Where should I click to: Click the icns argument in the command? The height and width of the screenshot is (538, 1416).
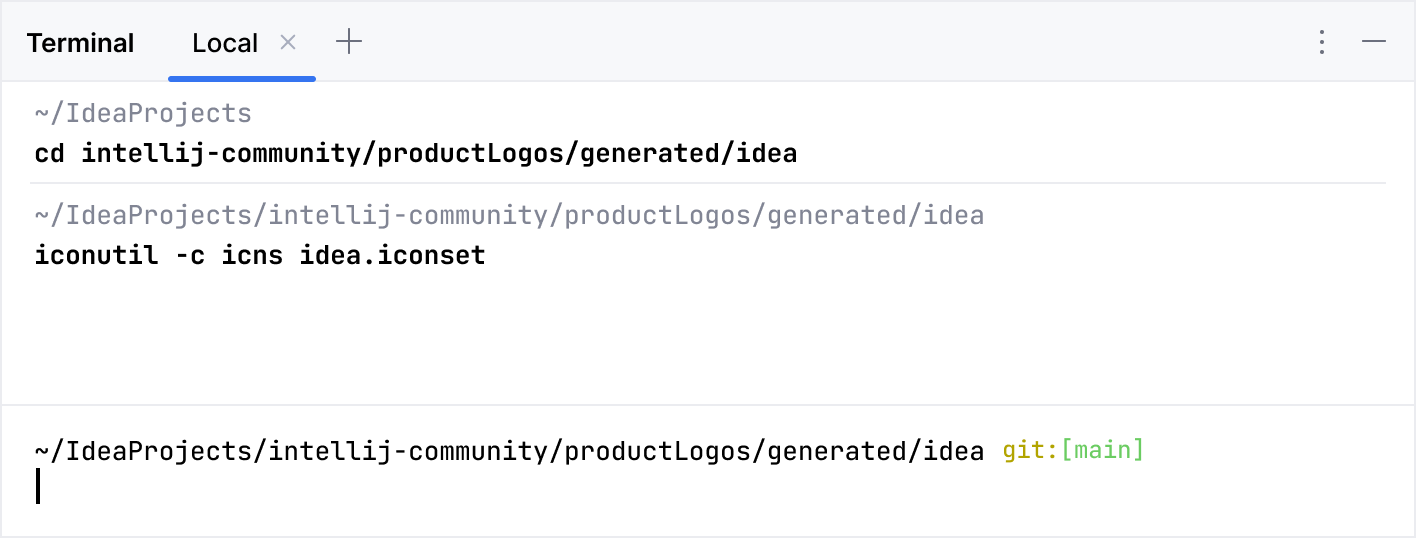[x=252, y=256]
